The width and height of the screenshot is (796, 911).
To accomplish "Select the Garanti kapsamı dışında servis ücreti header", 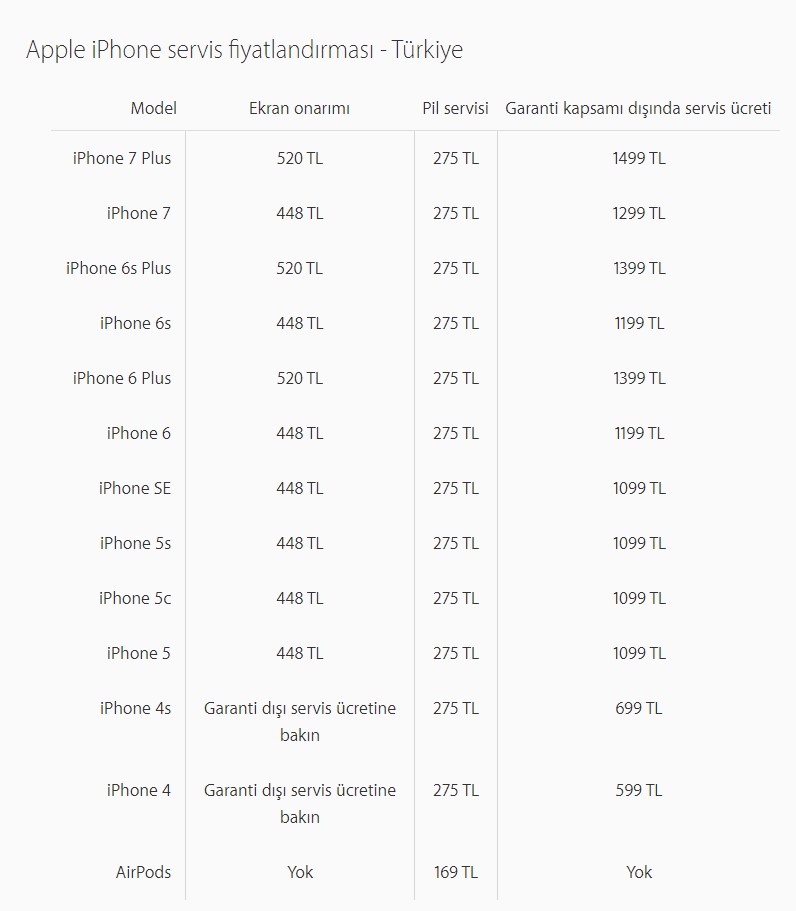I will [639, 109].
